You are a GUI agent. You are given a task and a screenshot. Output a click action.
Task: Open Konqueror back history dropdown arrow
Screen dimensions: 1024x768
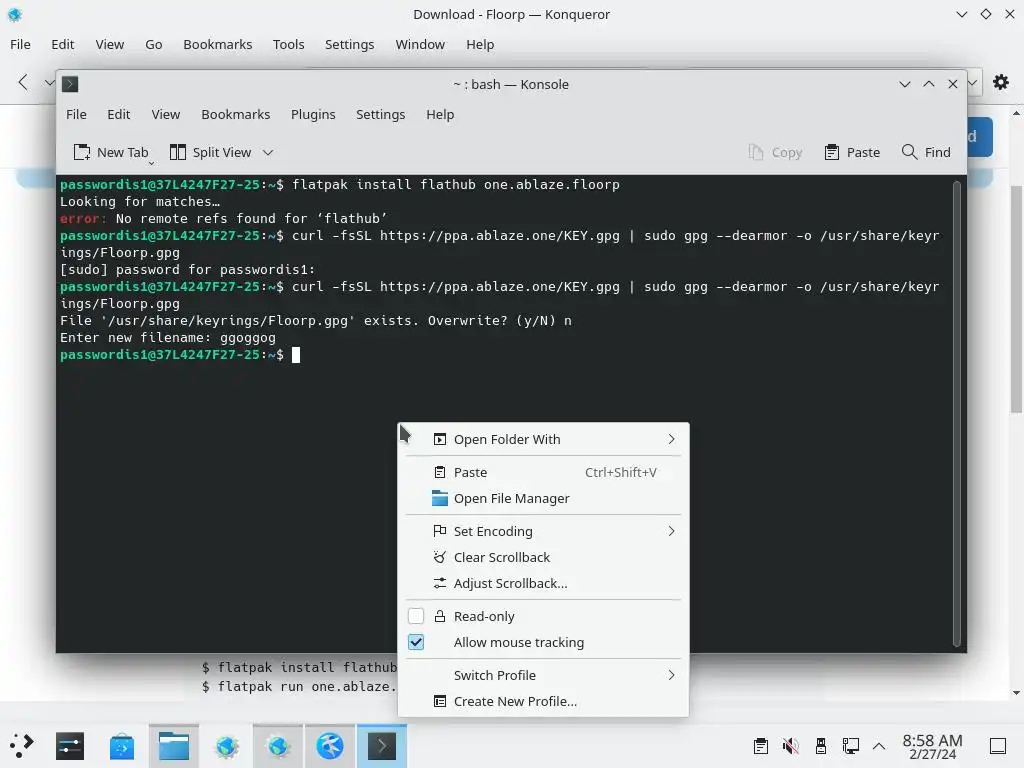49,82
